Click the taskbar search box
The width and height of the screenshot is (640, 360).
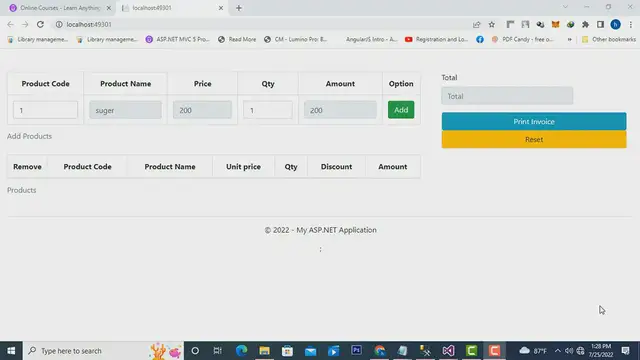click(x=103, y=351)
